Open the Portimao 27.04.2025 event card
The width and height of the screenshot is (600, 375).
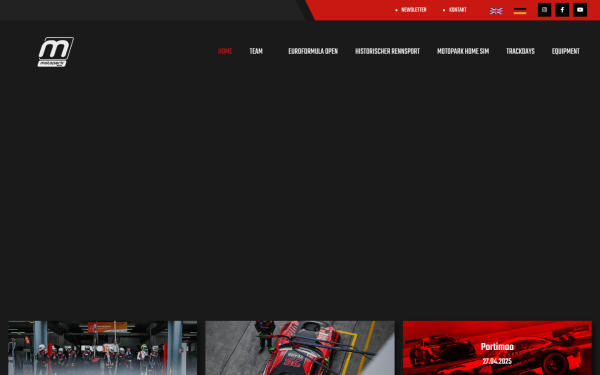tap(497, 348)
